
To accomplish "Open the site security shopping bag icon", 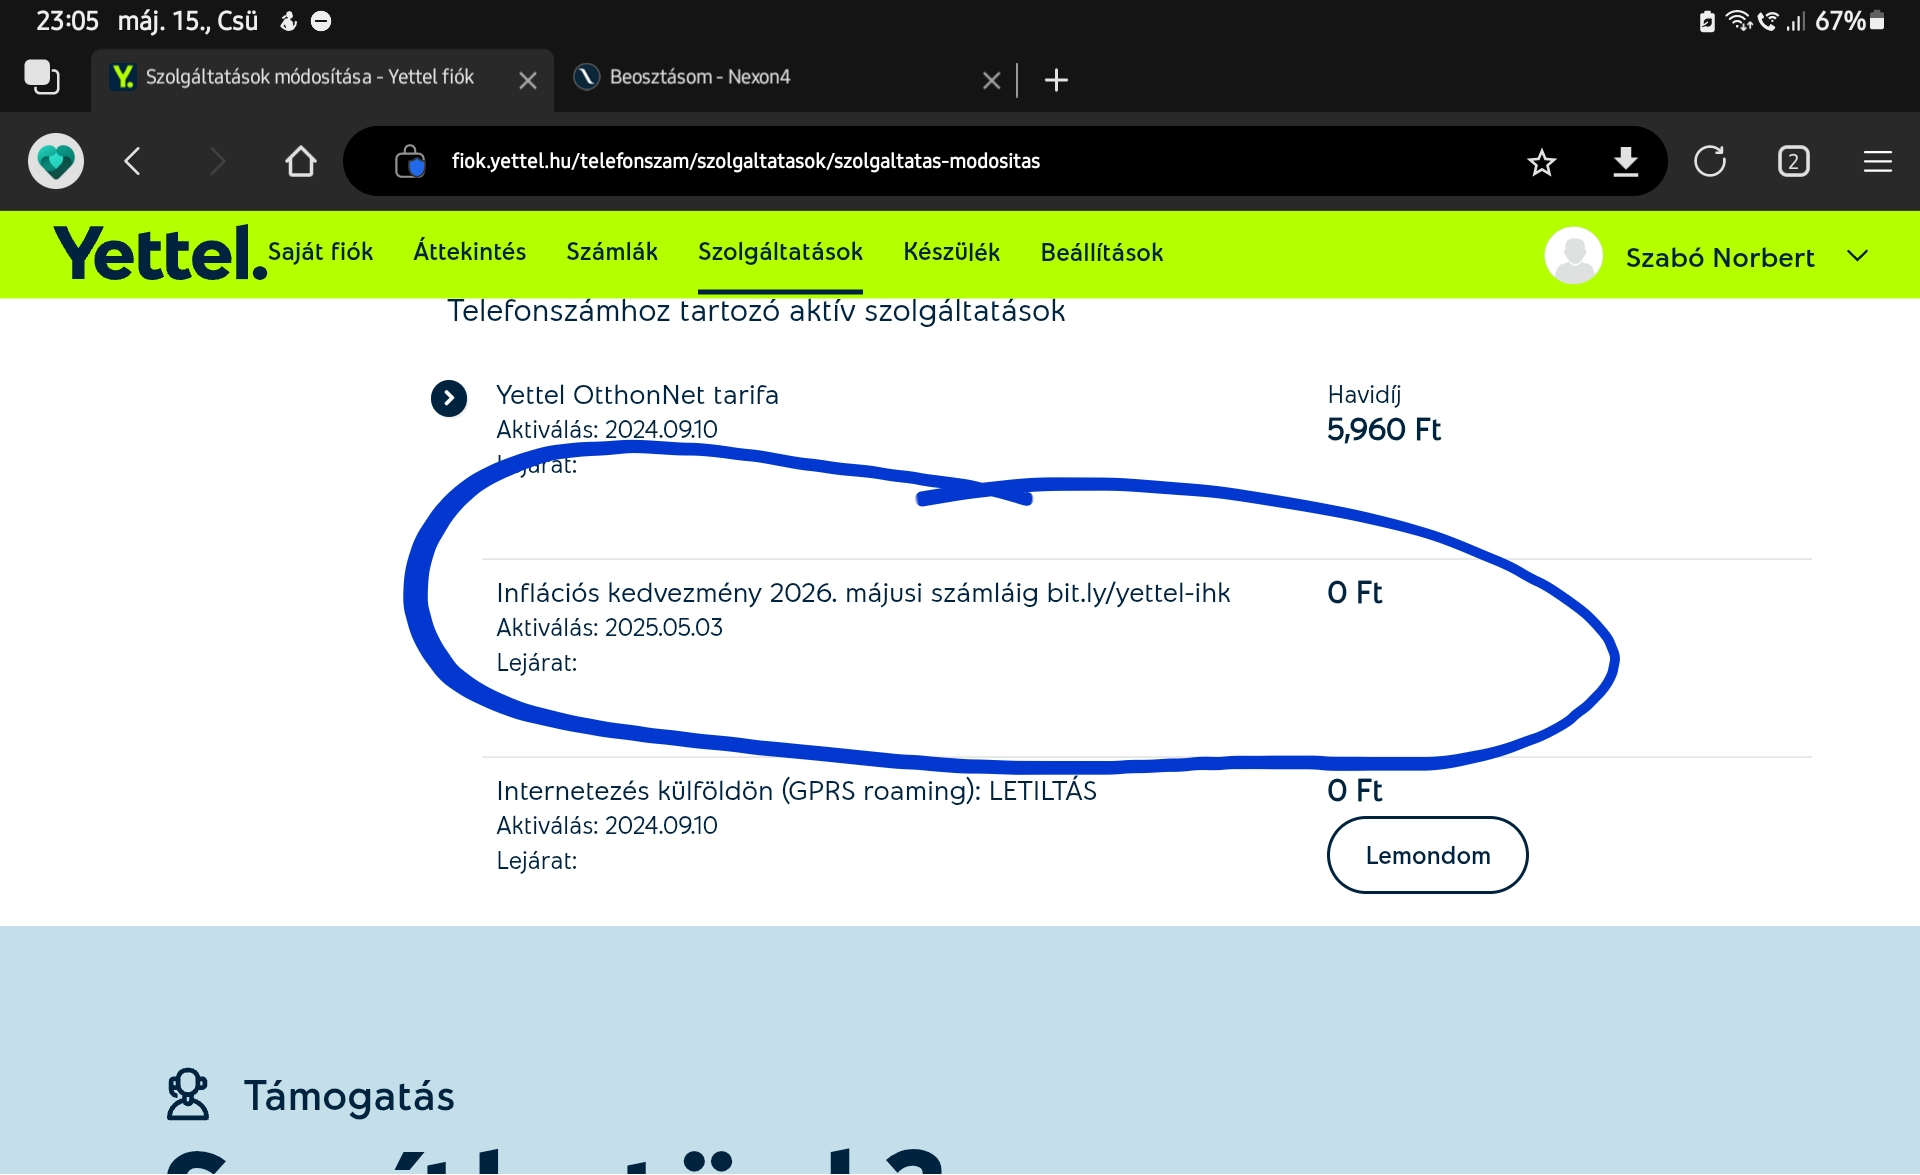I will coord(410,161).
